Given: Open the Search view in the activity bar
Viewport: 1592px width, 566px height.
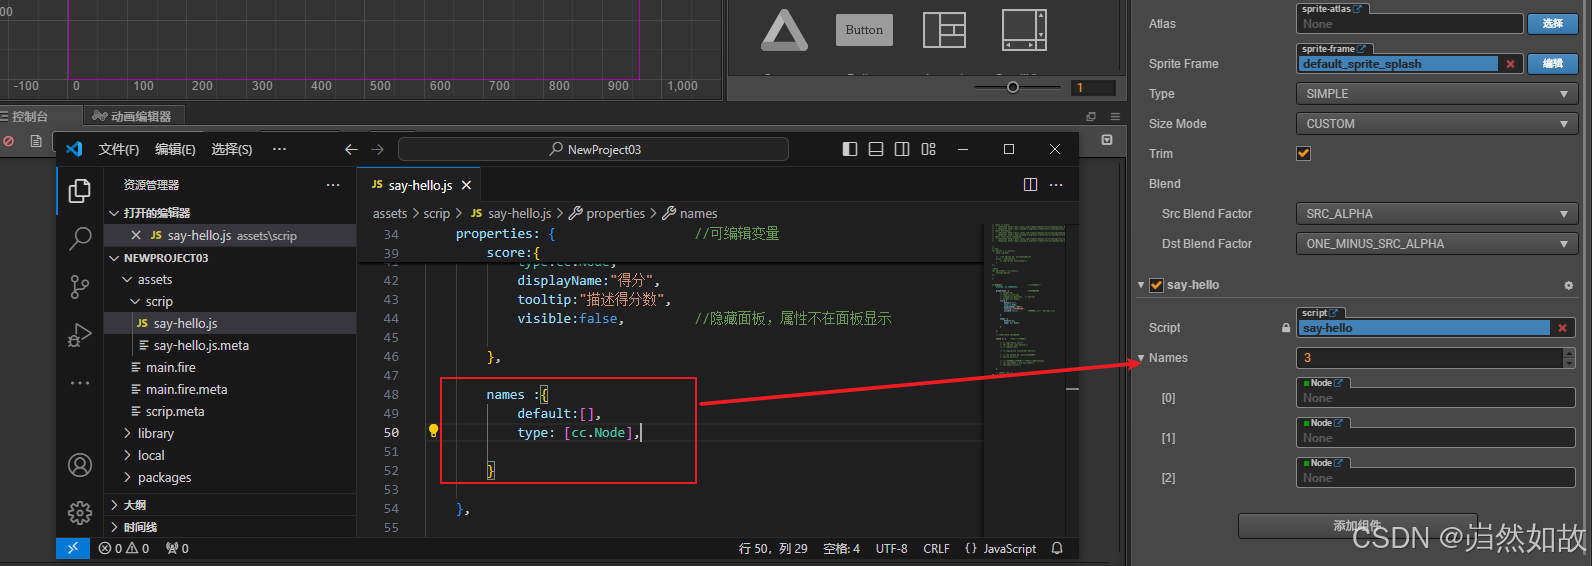Looking at the screenshot, I should tap(80, 238).
